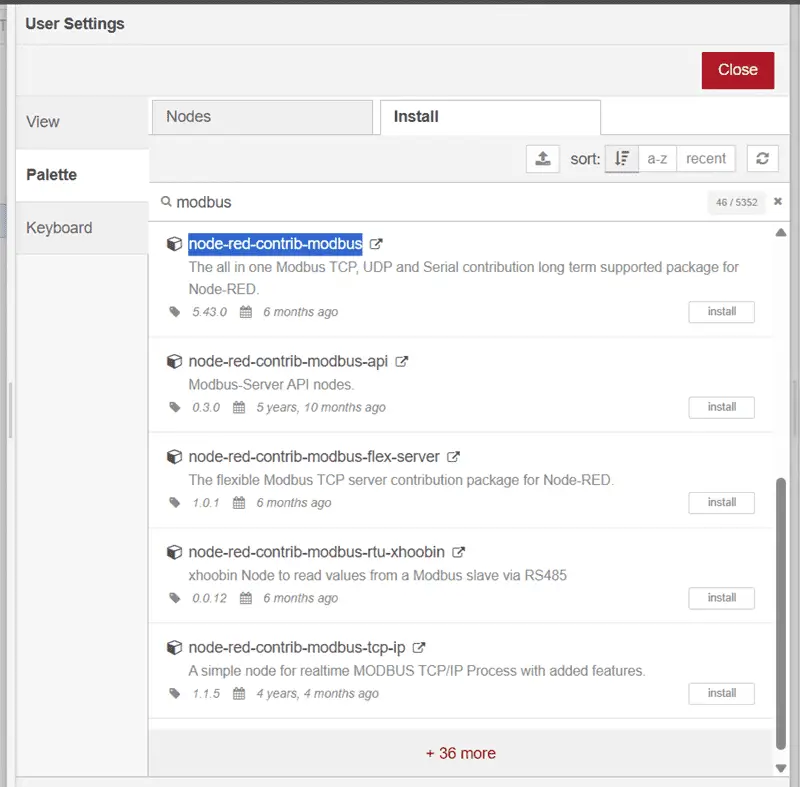Image resolution: width=800 pixels, height=787 pixels.
Task: Open the Keyboard settings section
Action: (82, 227)
